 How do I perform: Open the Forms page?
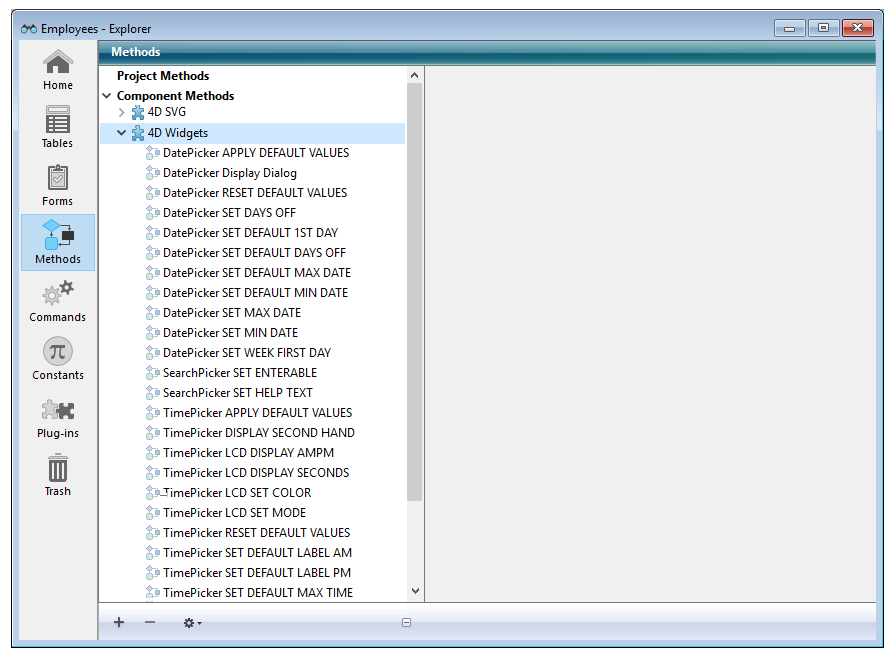(58, 185)
